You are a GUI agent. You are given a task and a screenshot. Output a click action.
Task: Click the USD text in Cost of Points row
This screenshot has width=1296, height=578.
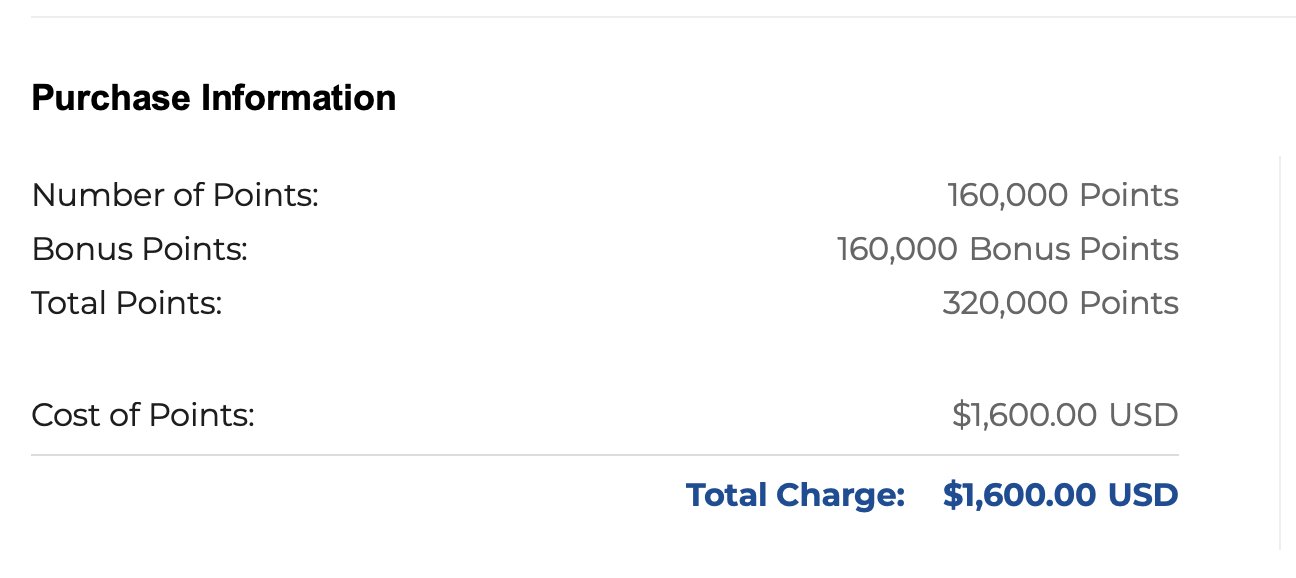click(x=1144, y=415)
